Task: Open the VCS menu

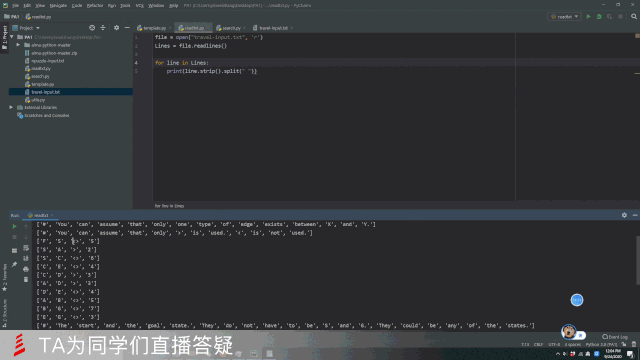Action: pyautogui.click(x=139, y=5)
